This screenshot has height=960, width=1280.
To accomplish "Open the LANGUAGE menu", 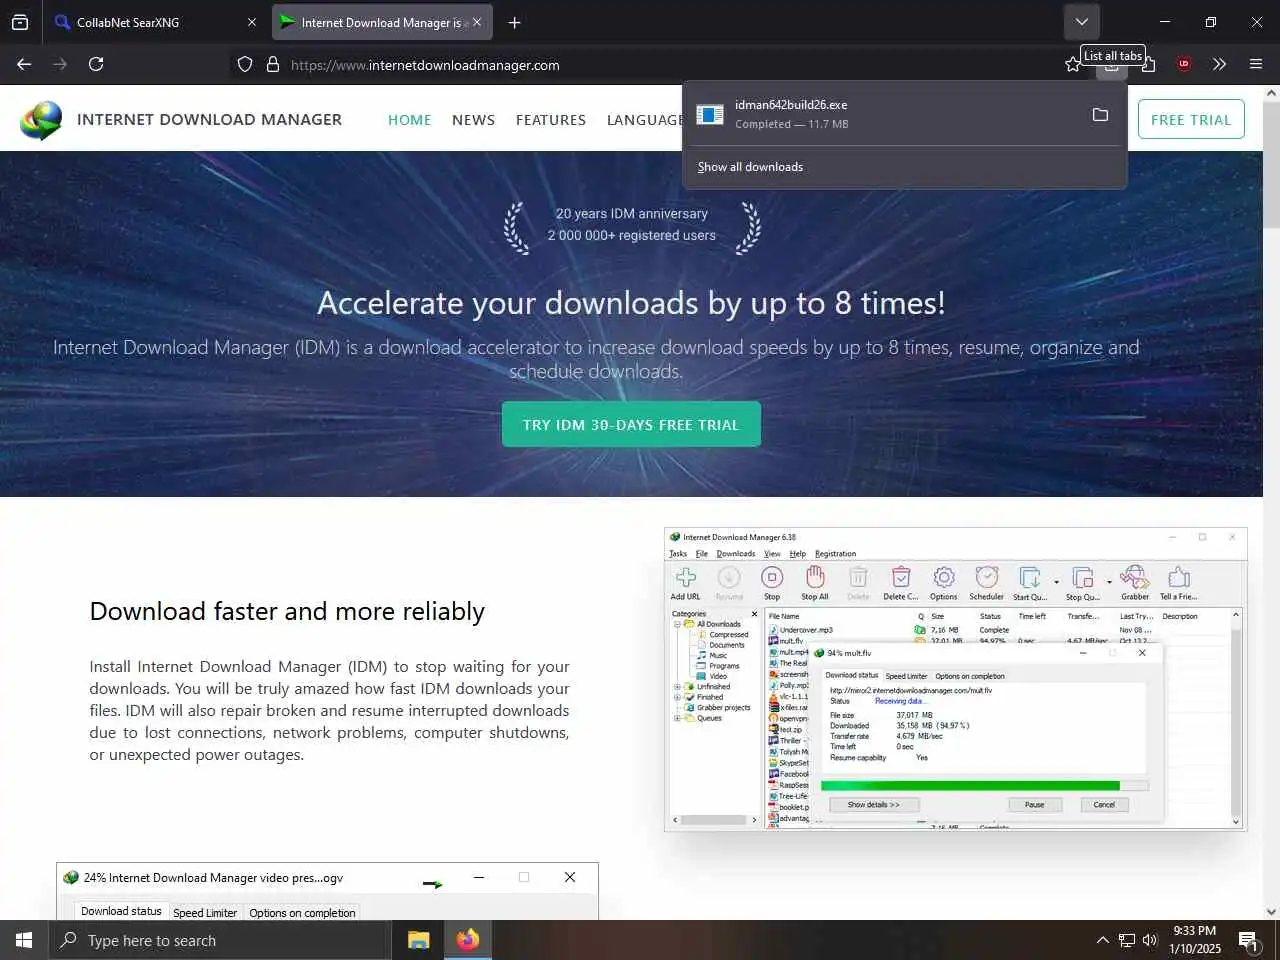I will [x=645, y=120].
